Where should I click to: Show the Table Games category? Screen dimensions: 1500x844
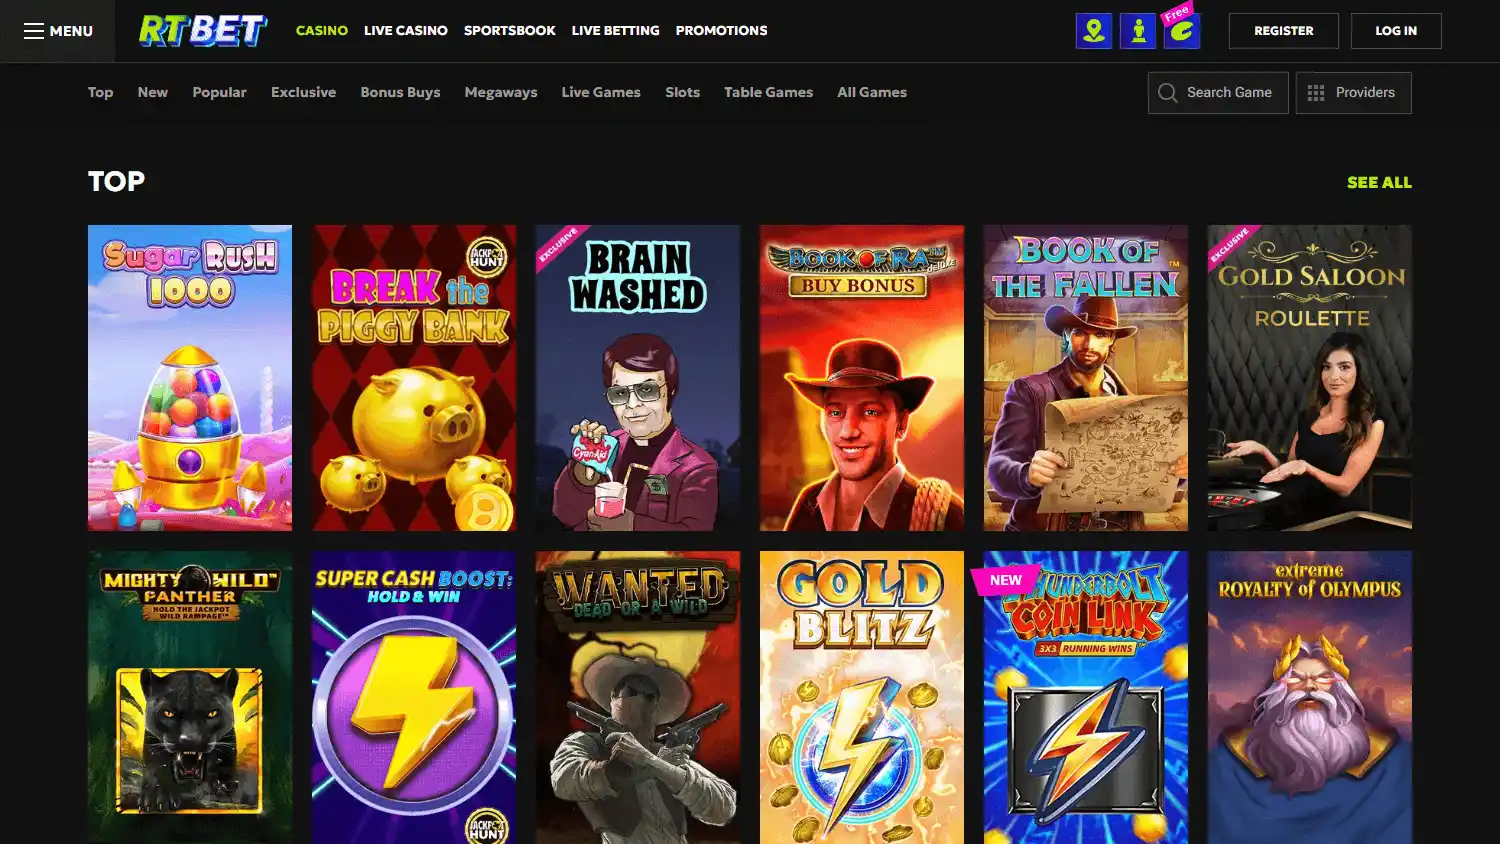[x=768, y=92]
